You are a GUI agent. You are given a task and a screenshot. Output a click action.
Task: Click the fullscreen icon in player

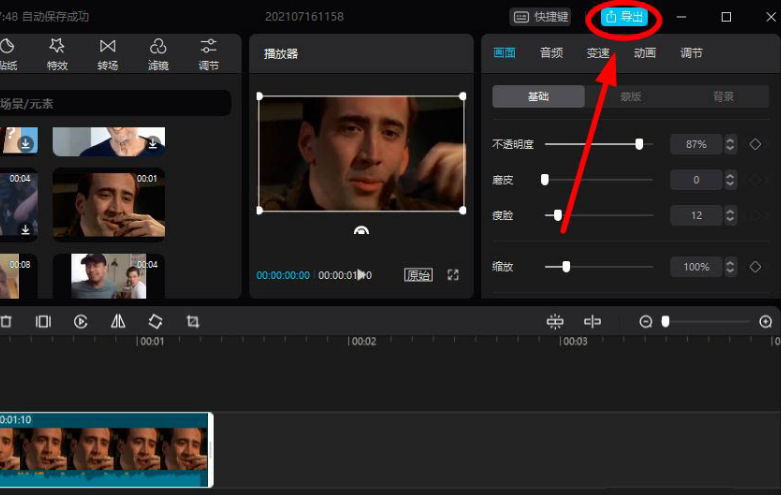click(453, 275)
